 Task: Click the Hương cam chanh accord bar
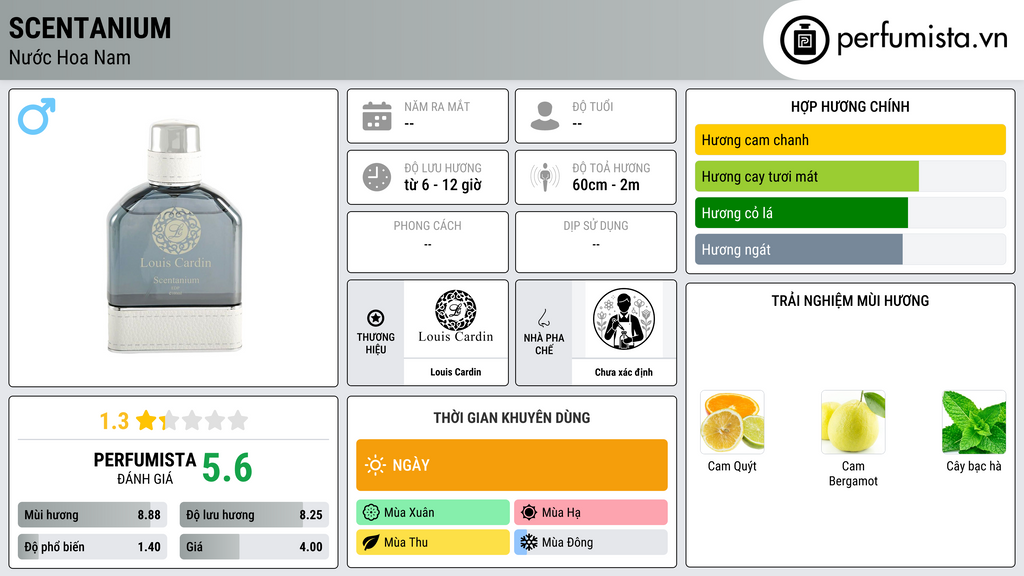point(850,140)
